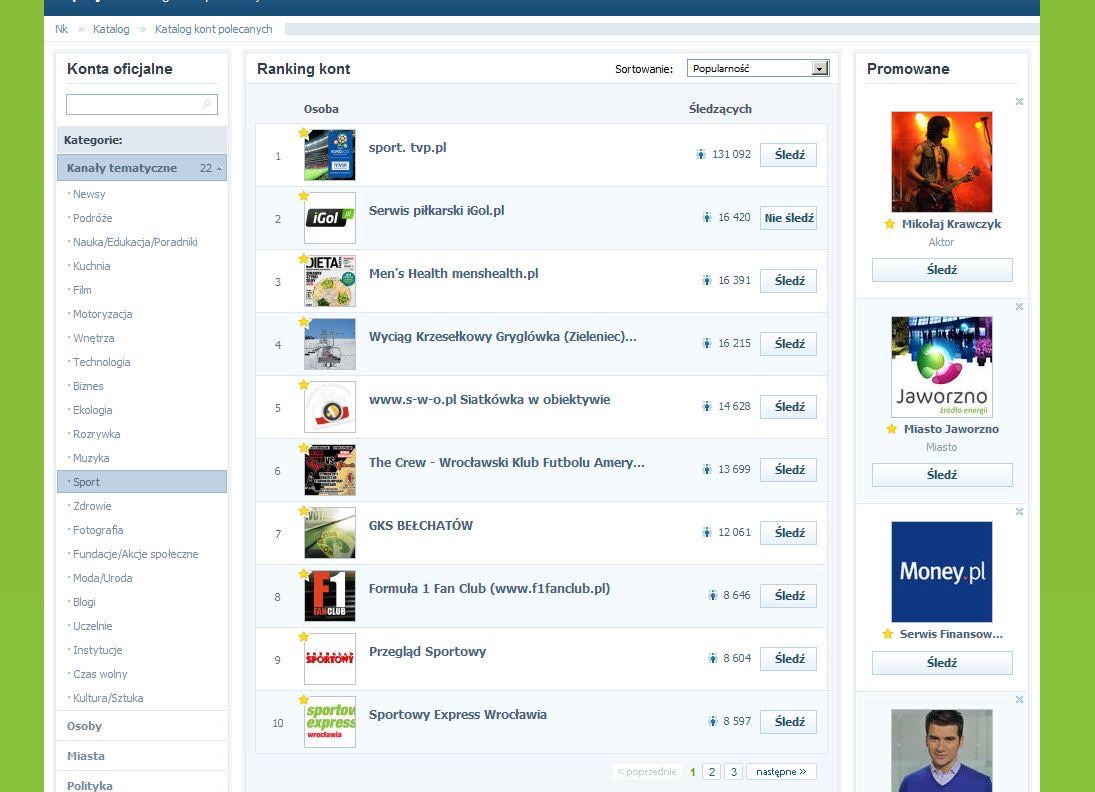Click followers icon next to 131 092
The height and width of the screenshot is (792, 1095).
coord(700,154)
